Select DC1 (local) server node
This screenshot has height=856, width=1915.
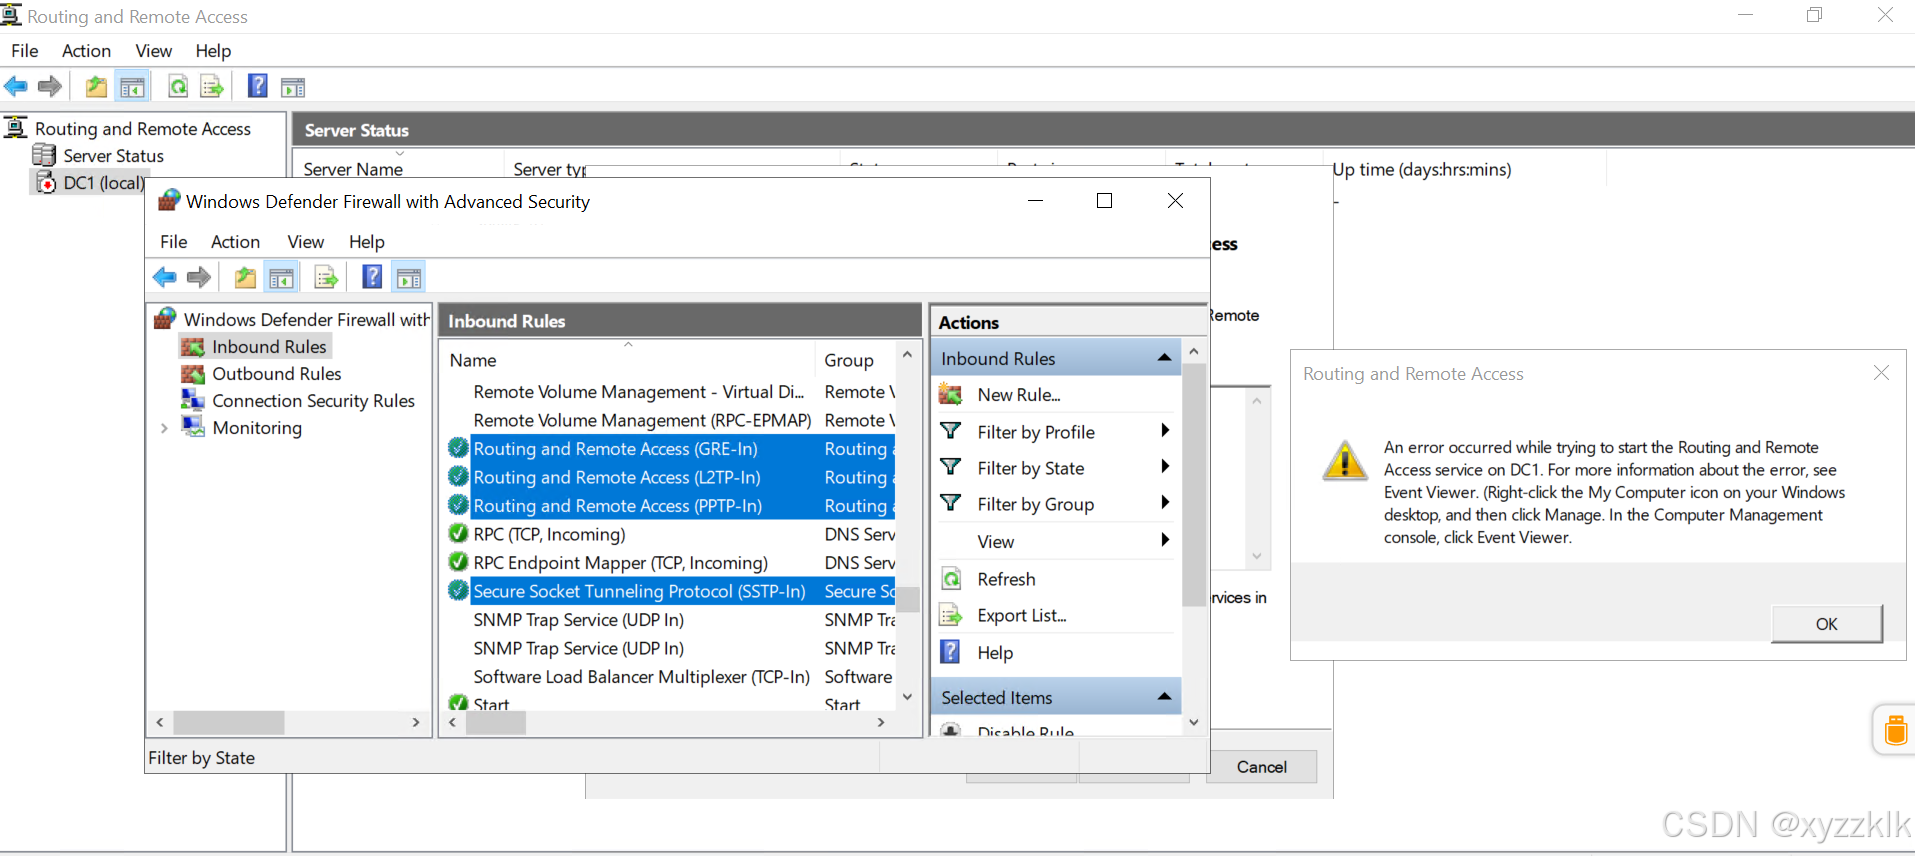104,183
